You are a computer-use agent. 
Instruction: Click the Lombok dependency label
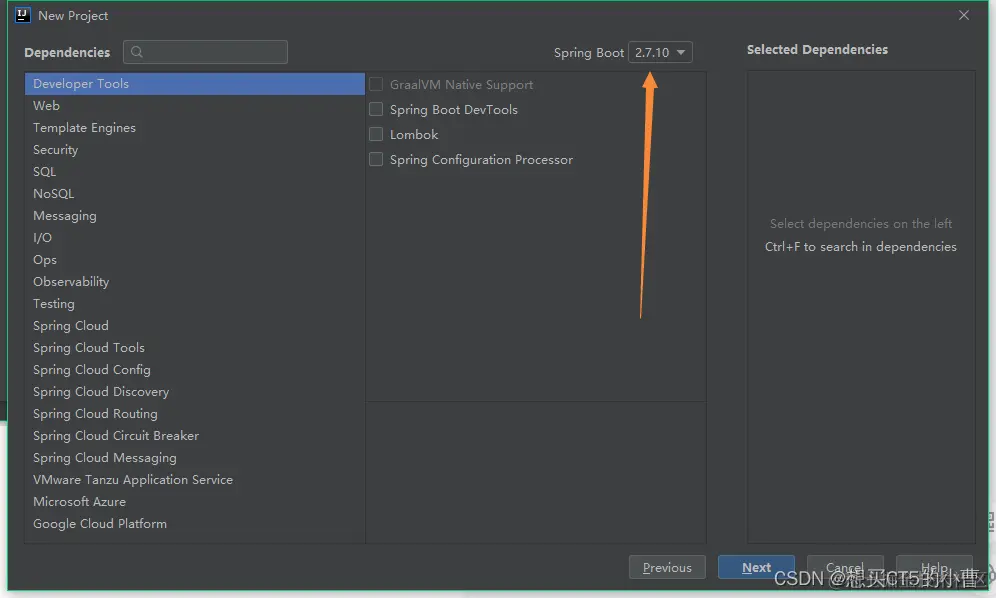point(414,135)
